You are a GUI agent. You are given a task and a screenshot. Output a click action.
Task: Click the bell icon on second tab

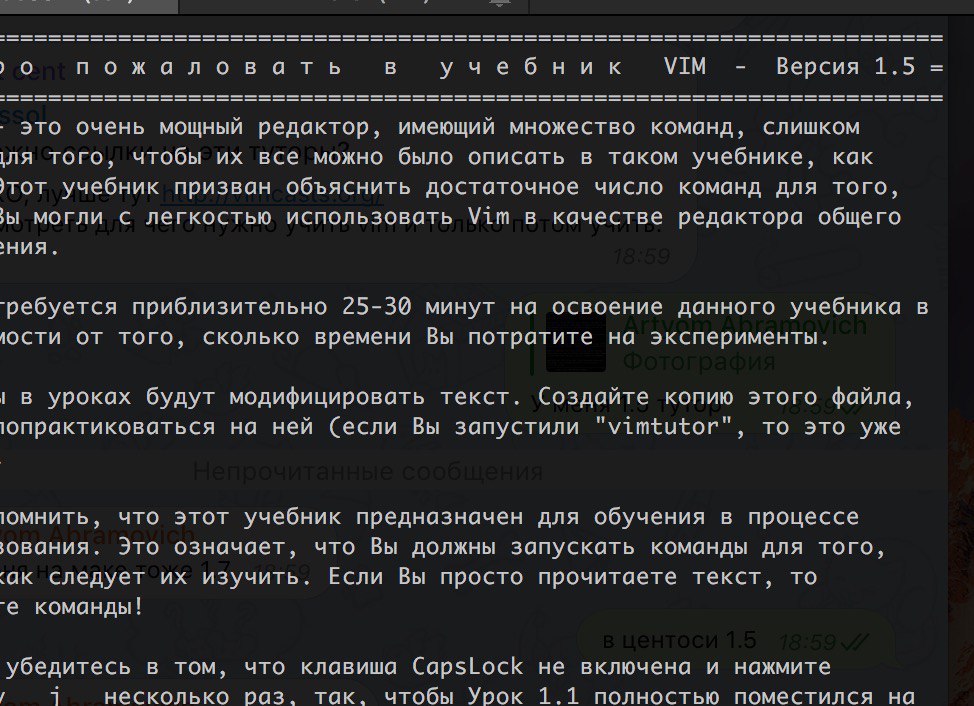[x=499, y=4]
